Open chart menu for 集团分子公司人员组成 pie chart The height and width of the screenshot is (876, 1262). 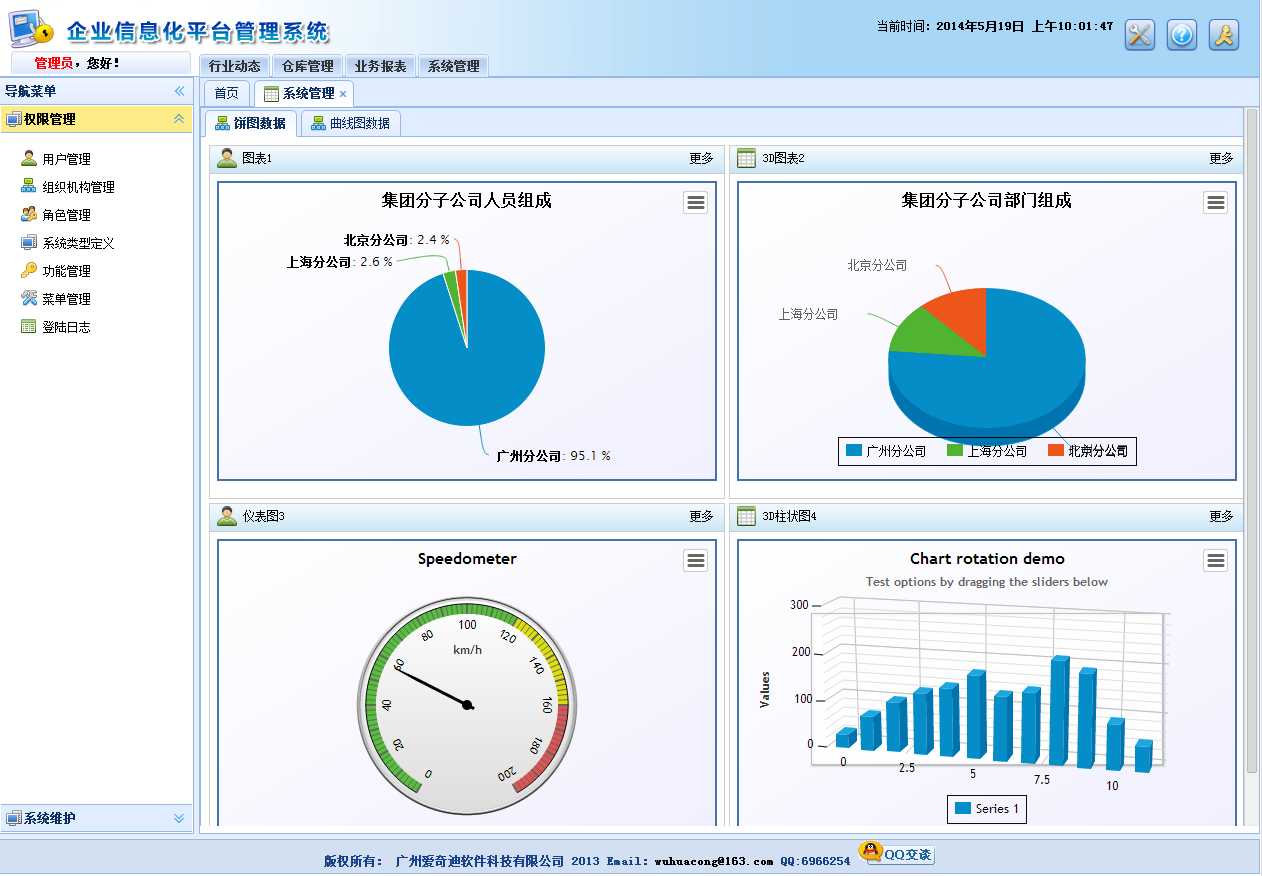[x=696, y=203]
